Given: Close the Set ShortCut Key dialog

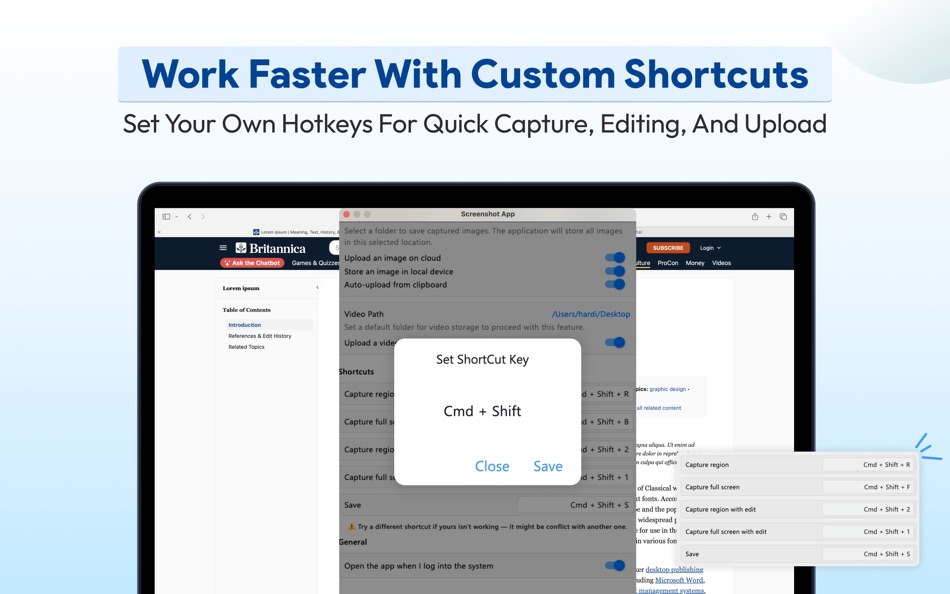Looking at the screenshot, I should click(x=492, y=466).
